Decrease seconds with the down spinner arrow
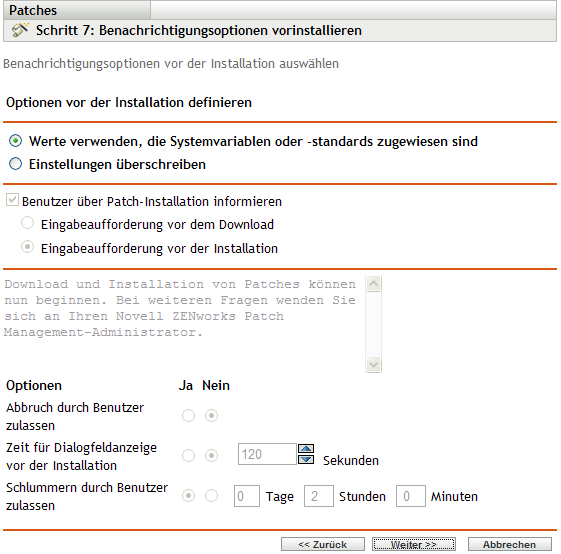The width and height of the screenshot is (561, 554). [x=306, y=460]
